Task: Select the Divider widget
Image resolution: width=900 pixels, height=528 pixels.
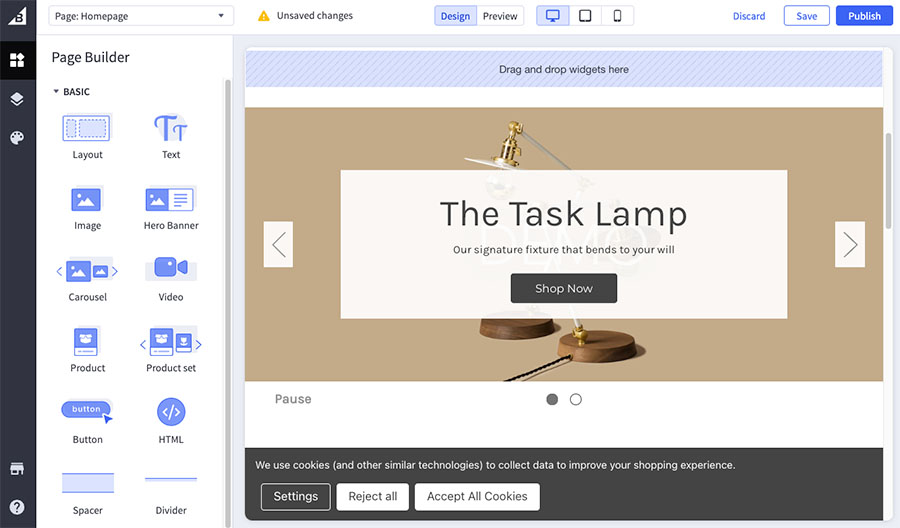Action: point(171,494)
